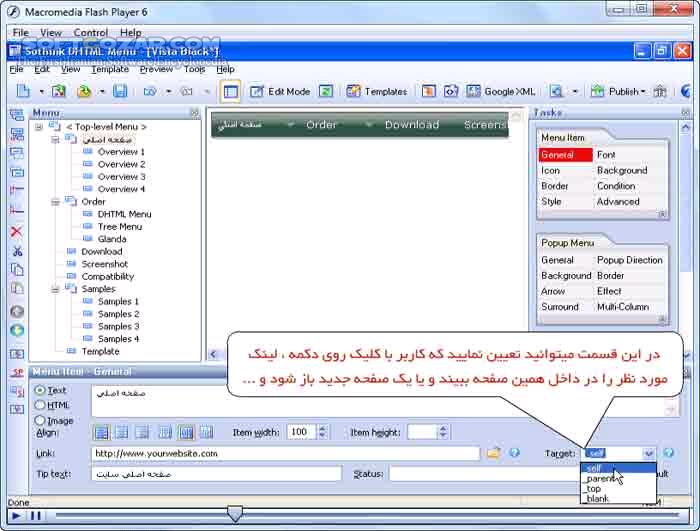Click the fourth alignment icon after Align

pos(165,432)
